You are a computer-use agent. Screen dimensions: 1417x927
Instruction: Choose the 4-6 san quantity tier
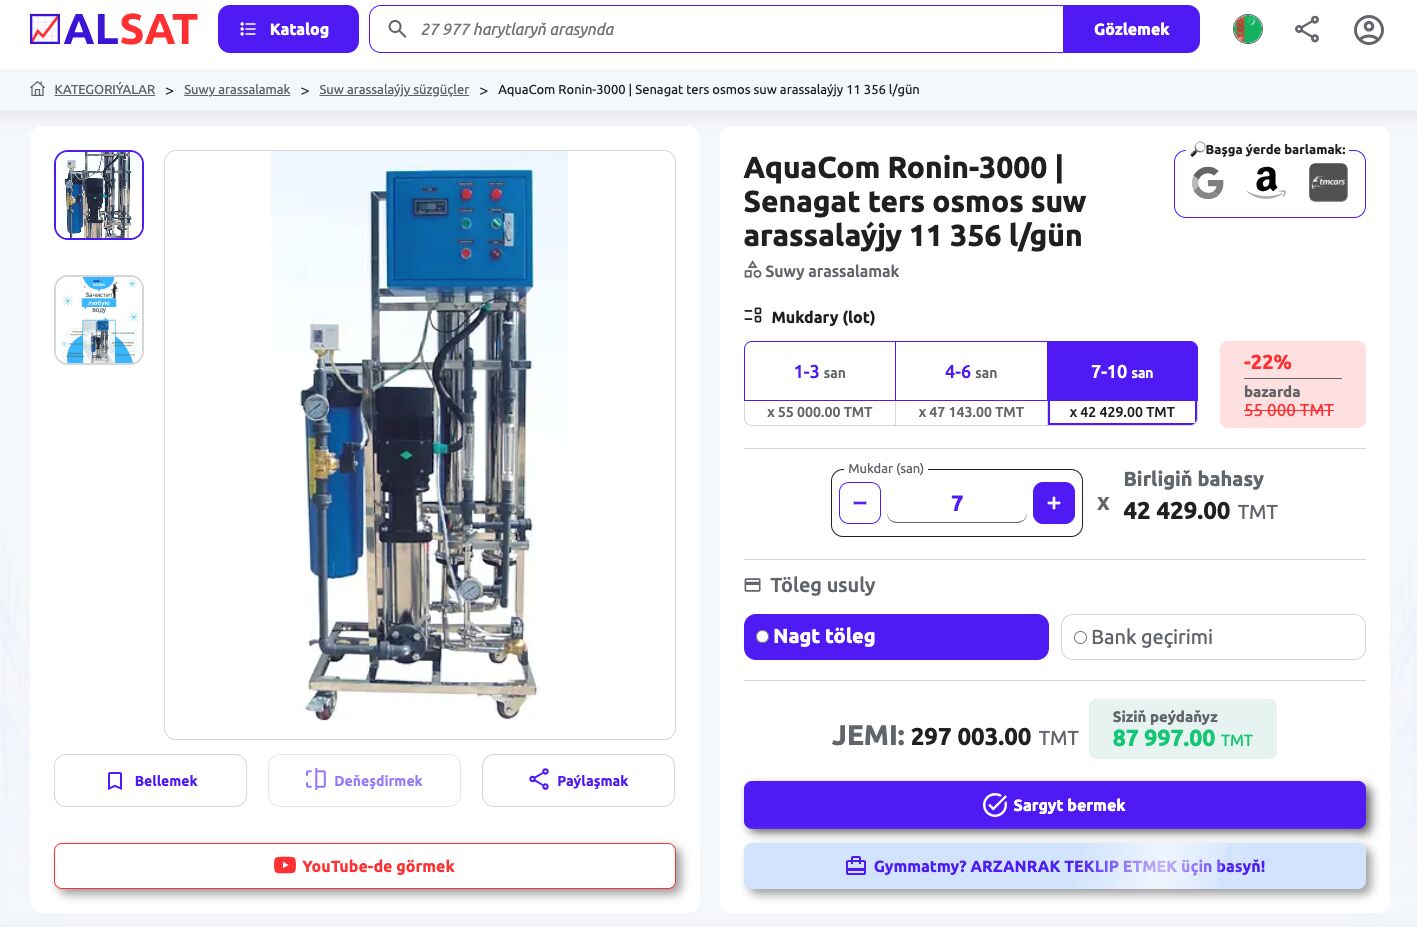970,372
